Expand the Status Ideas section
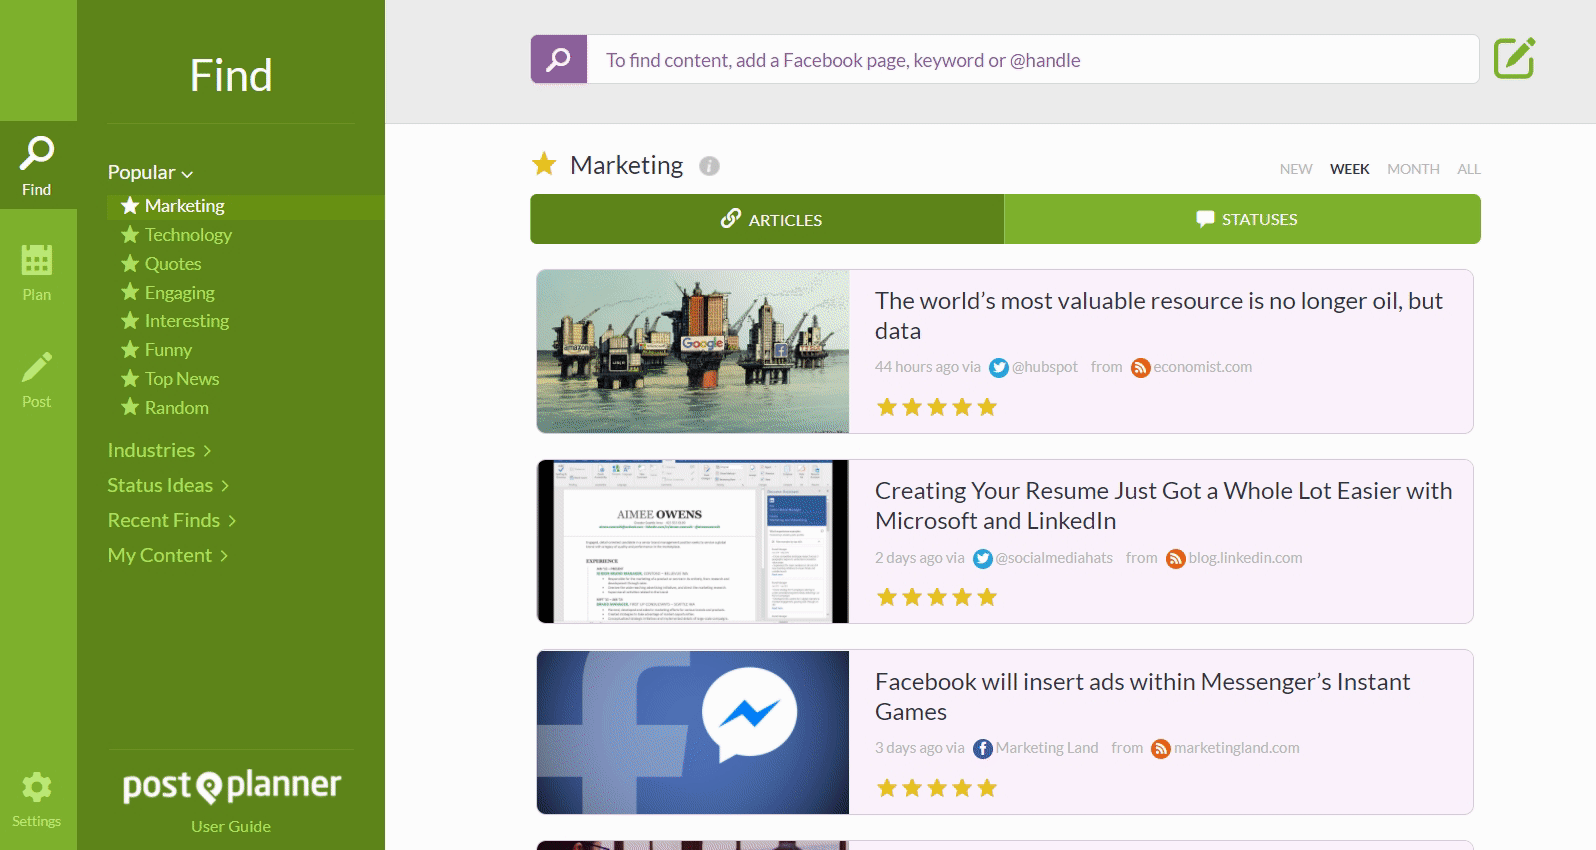The width and height of the screenshot is (1596, 850). [168, 485]
